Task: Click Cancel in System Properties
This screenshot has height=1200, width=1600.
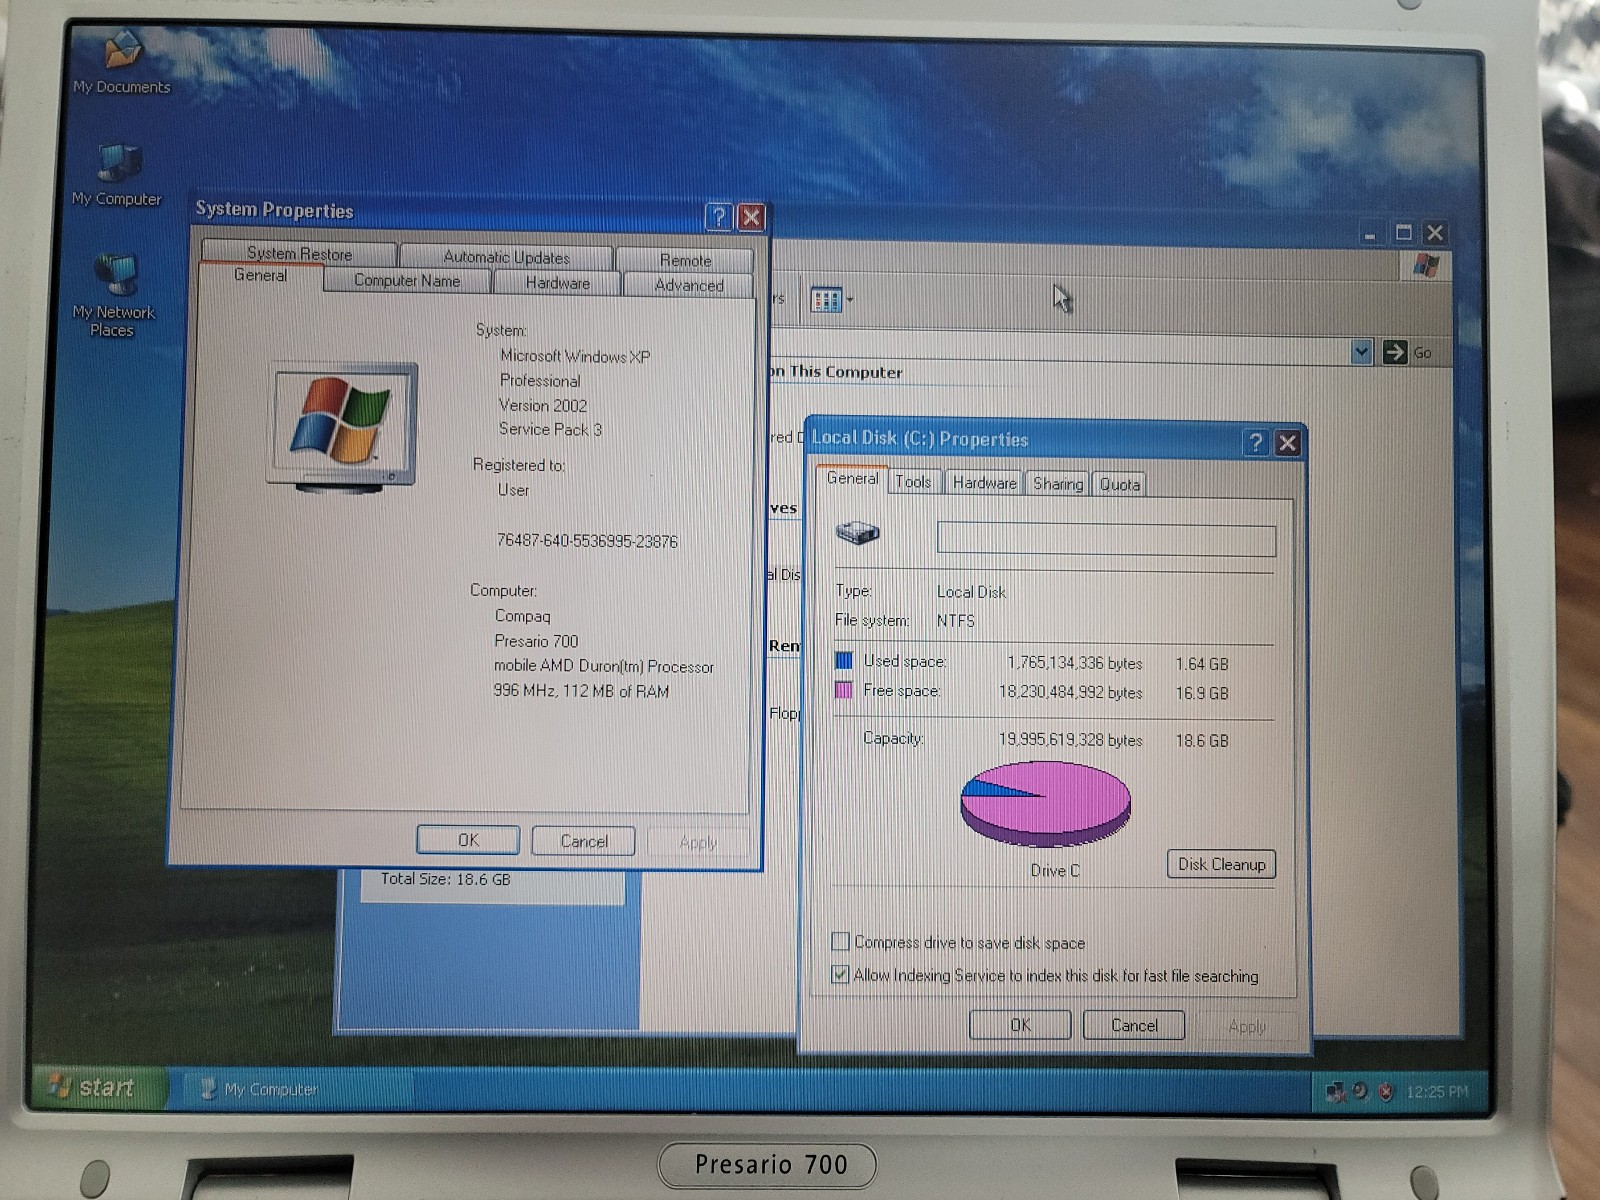Action: point(584,841)
